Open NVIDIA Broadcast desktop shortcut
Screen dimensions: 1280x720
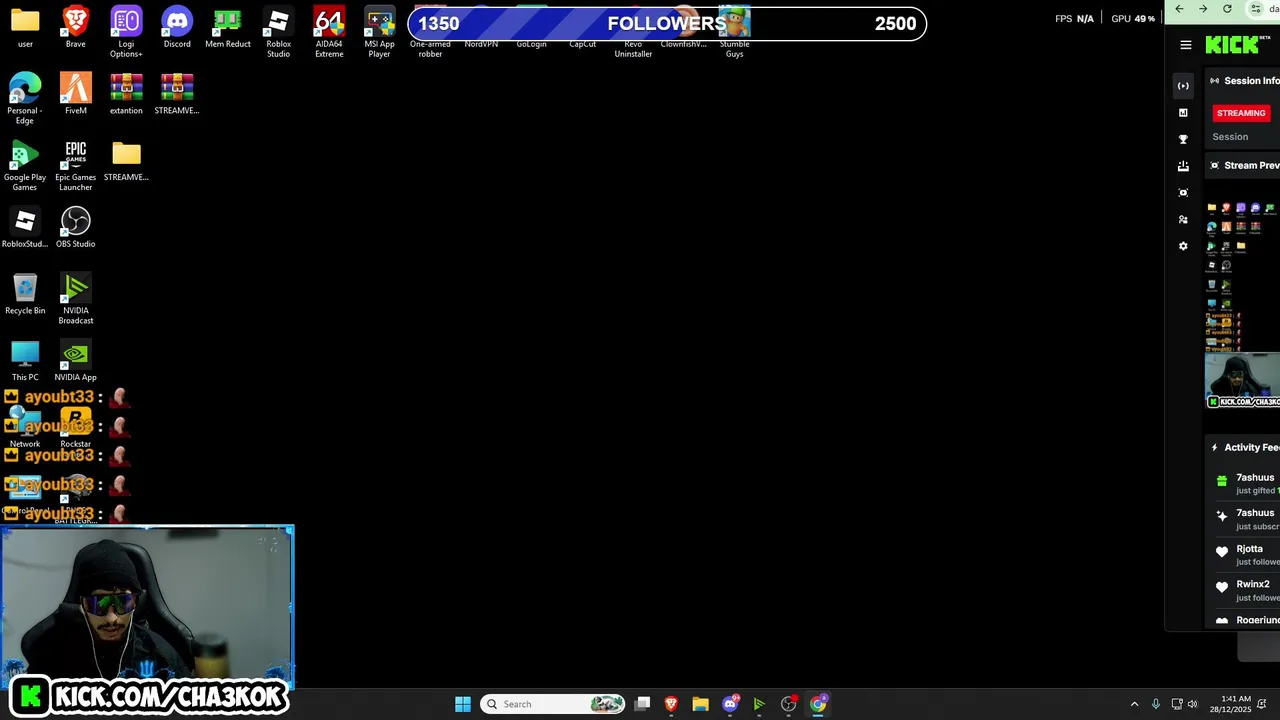point(76,299)
